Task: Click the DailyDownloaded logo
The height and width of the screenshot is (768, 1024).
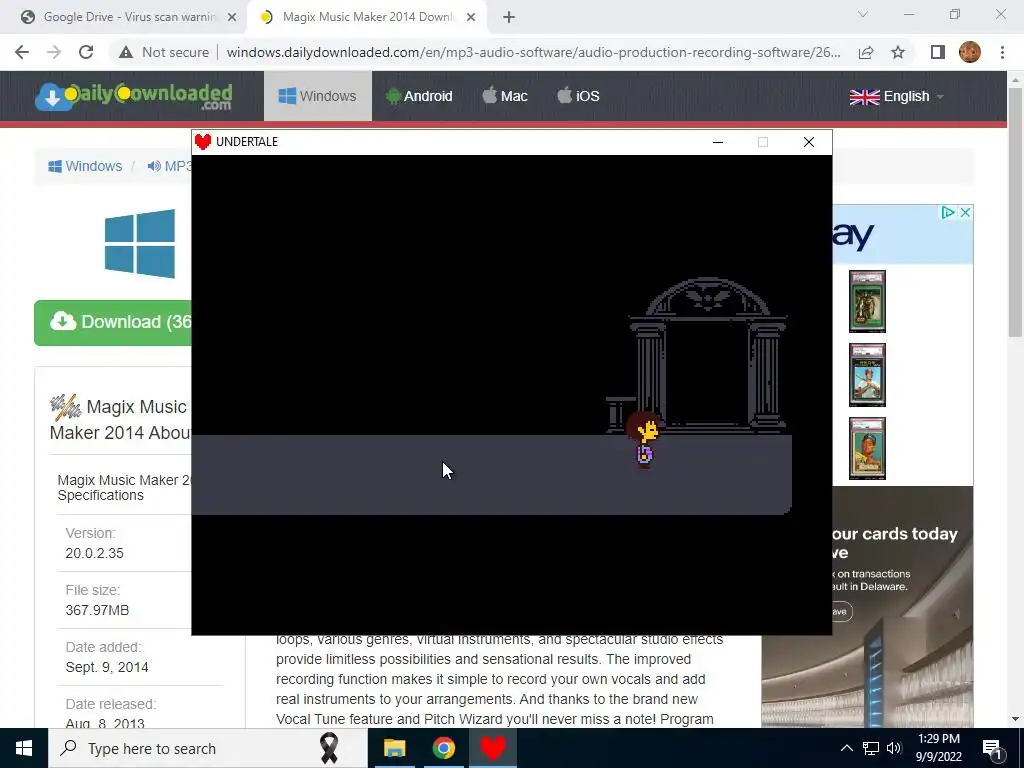Action: tap(134, 96)
